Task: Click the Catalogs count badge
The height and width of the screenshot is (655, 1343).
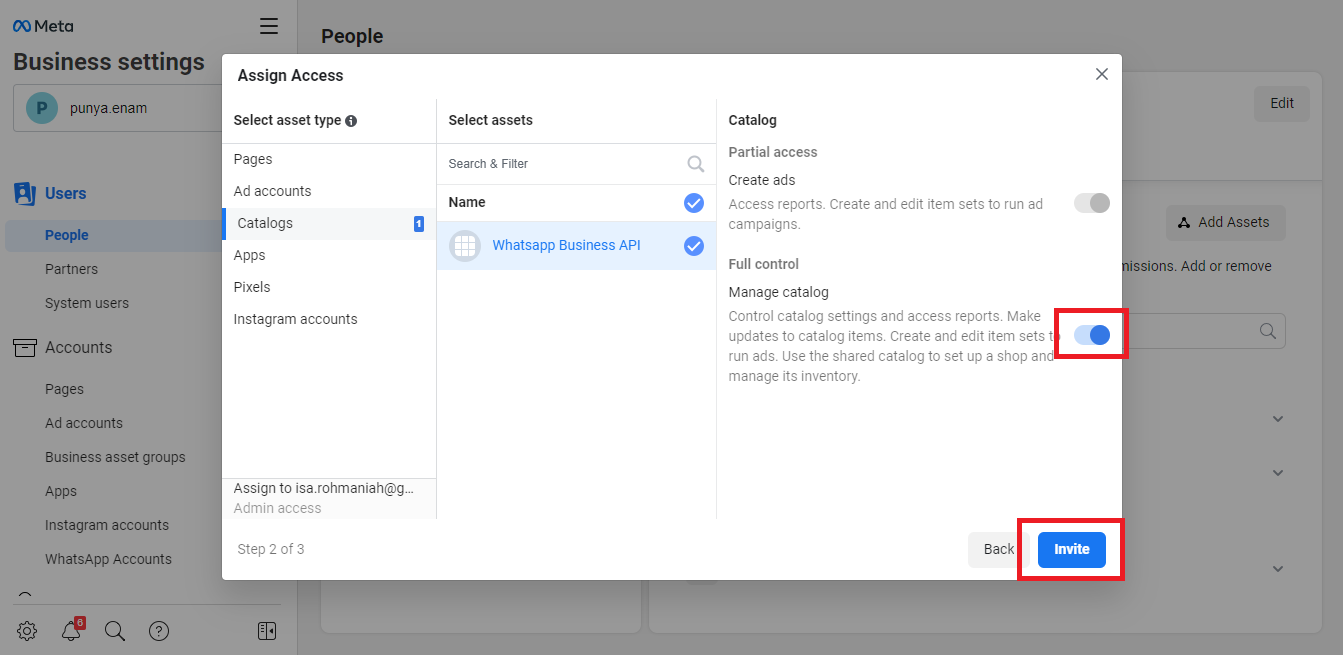Action: click(x=419, y=224)
